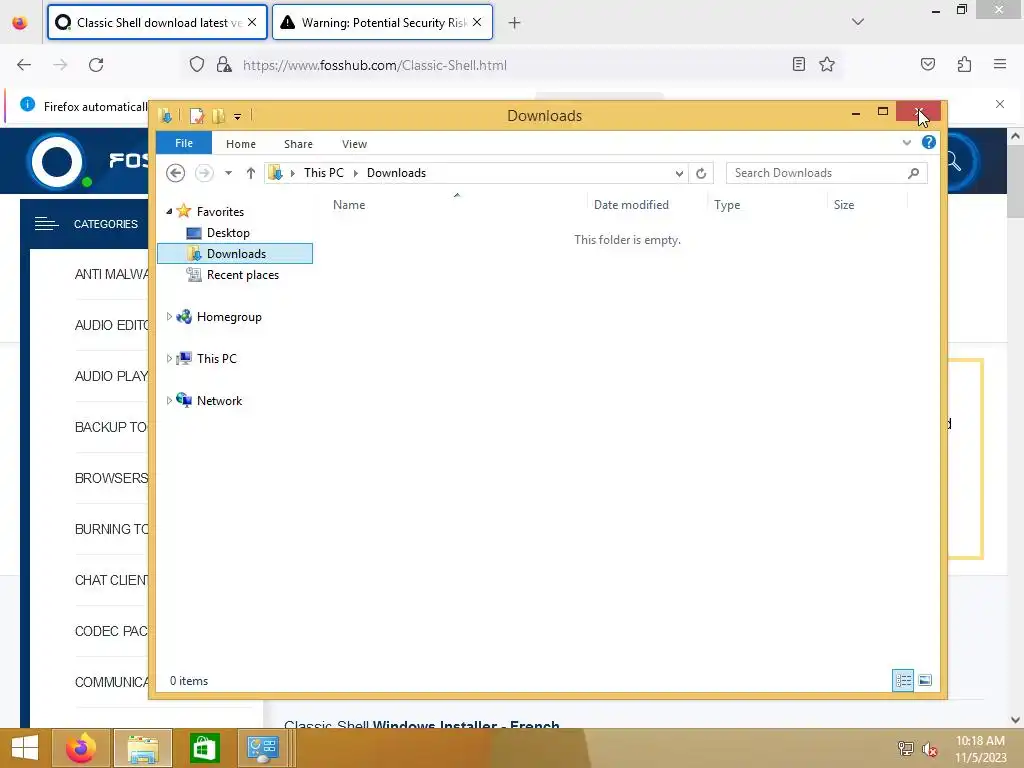This screenshot has width=1024, height=768.
Task: Sort by Date modified column
Action: tap(631, 204)
